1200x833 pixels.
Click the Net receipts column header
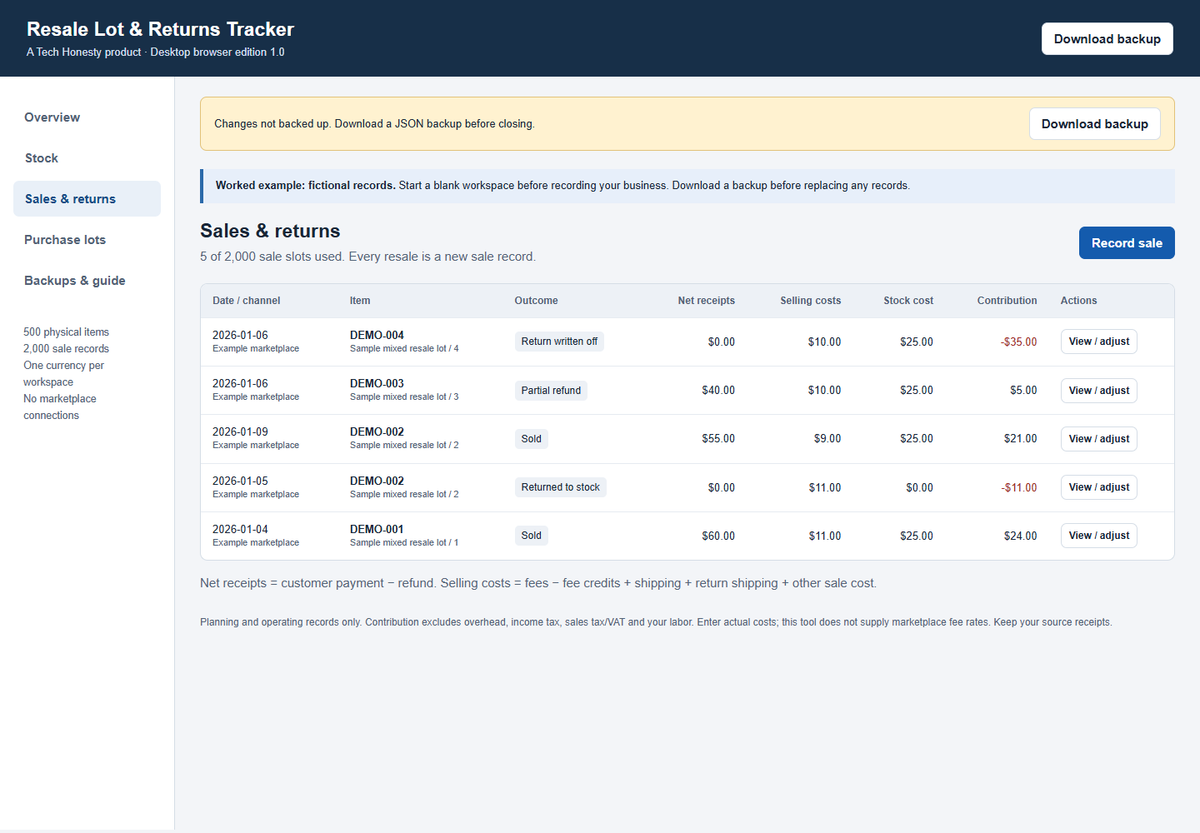pyautogui.click(x=706, y=300)
